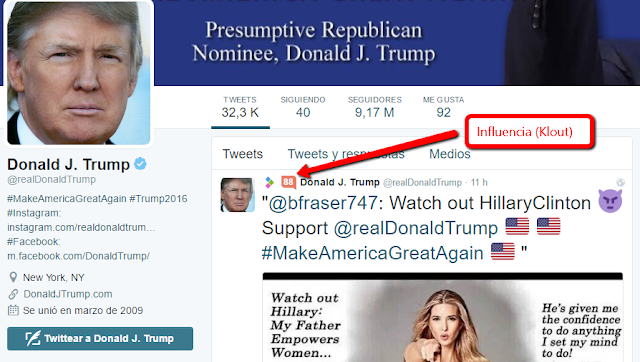Click the colorful extension icon before Klout badge
The image size is (640, 362).
tap(269, 182)
